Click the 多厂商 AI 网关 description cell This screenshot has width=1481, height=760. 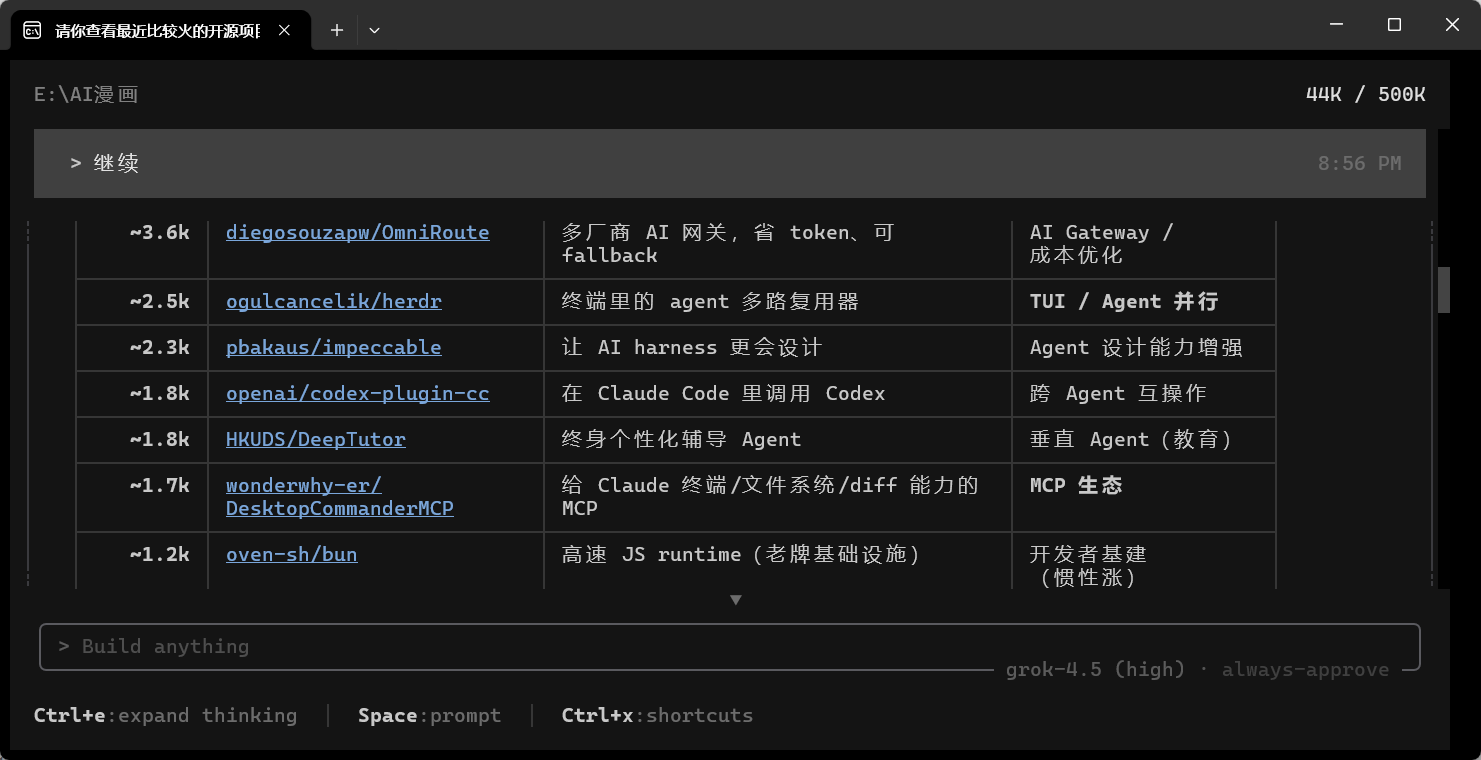tap(728, 244)
